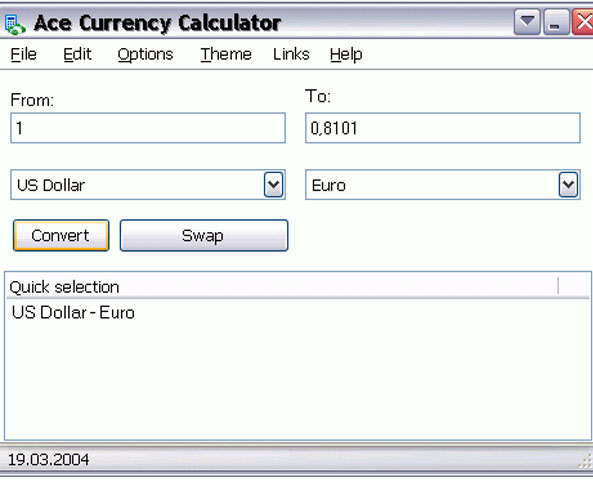This screenshot has width=593, height=480.
Task: Click the From amount input field
Action: point(148,128)
